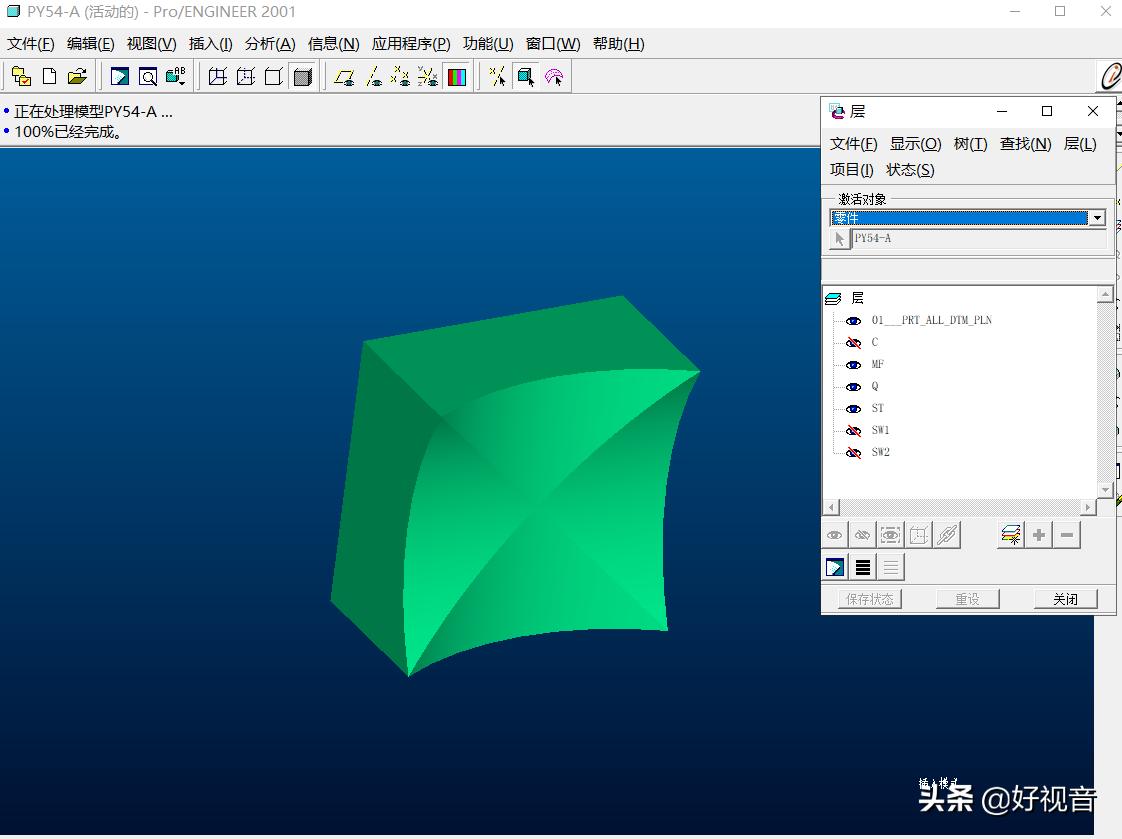Hide the MF layer via eye icon

click(853, 365)
